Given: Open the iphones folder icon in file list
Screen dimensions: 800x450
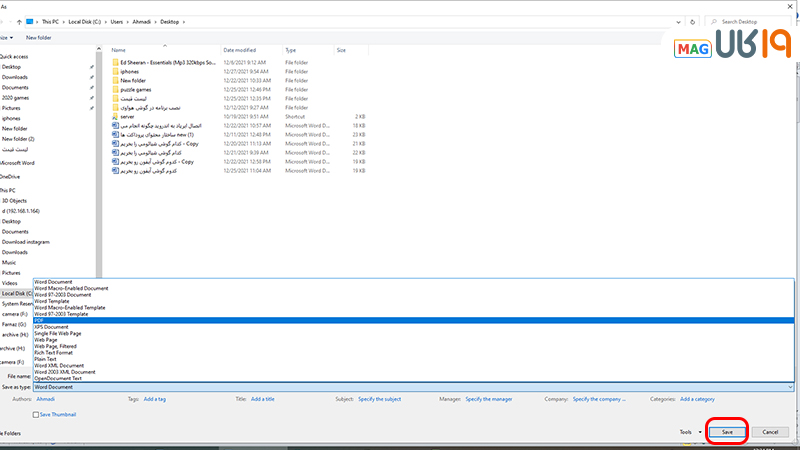Looking at the screenshot, I should click(115, 71).
